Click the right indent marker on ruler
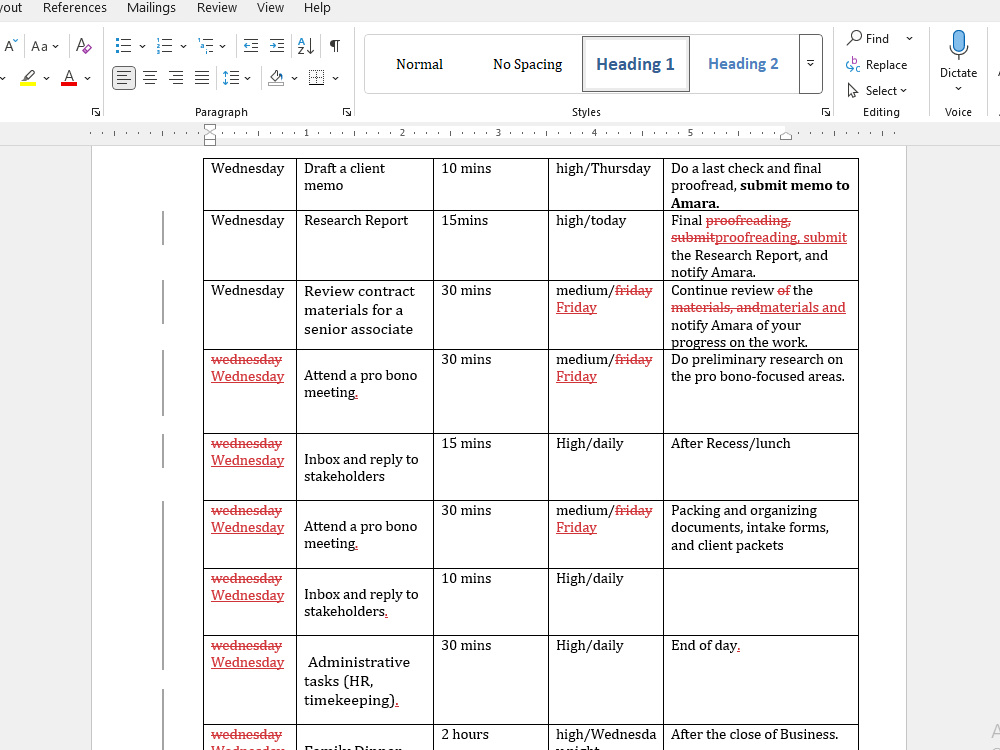This screenshot has height=750, width=1000. pos(786,135)
